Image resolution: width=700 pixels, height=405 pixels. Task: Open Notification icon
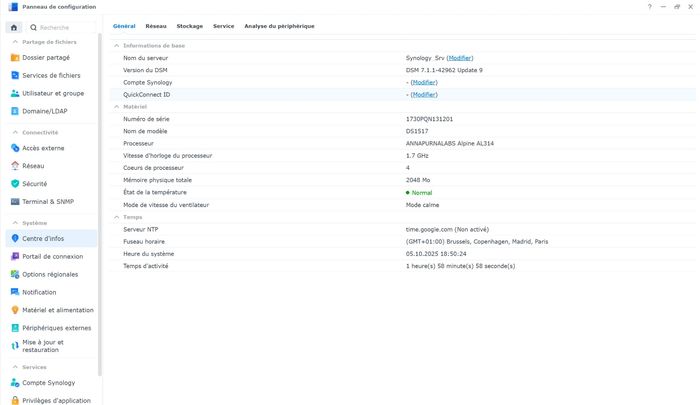pos(15,292)
